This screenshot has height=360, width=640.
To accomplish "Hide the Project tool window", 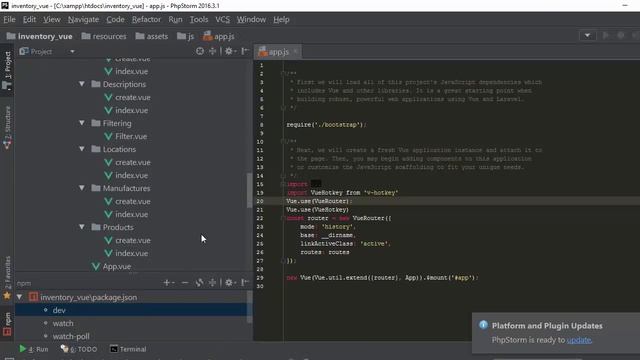I will tap(245, 51).
